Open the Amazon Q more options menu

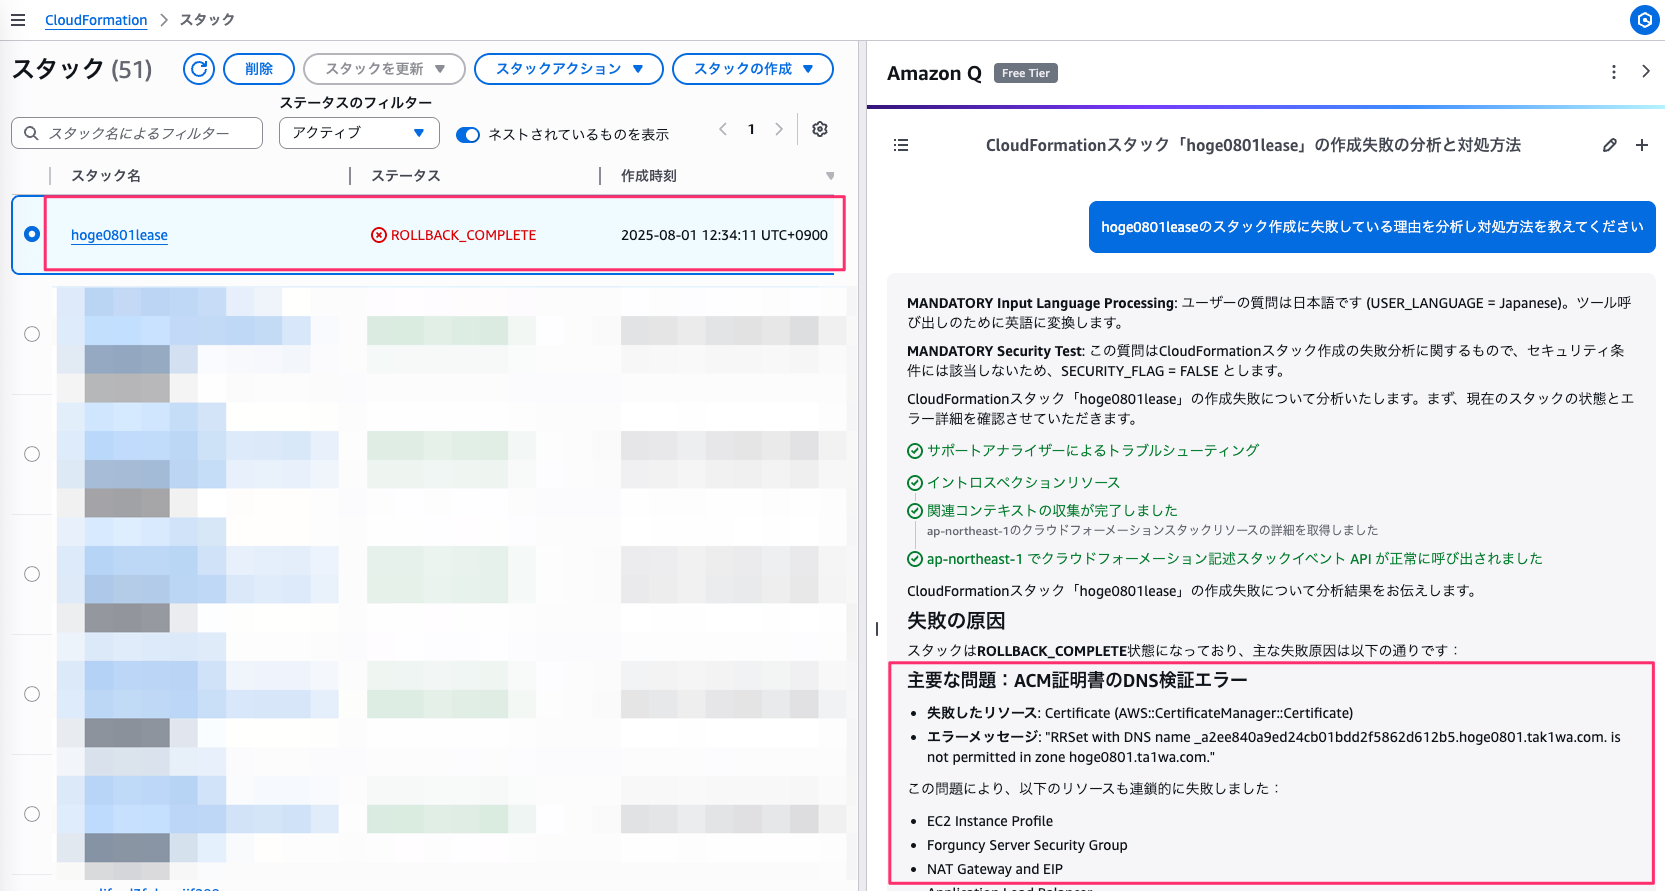[x=1613, y=72]
